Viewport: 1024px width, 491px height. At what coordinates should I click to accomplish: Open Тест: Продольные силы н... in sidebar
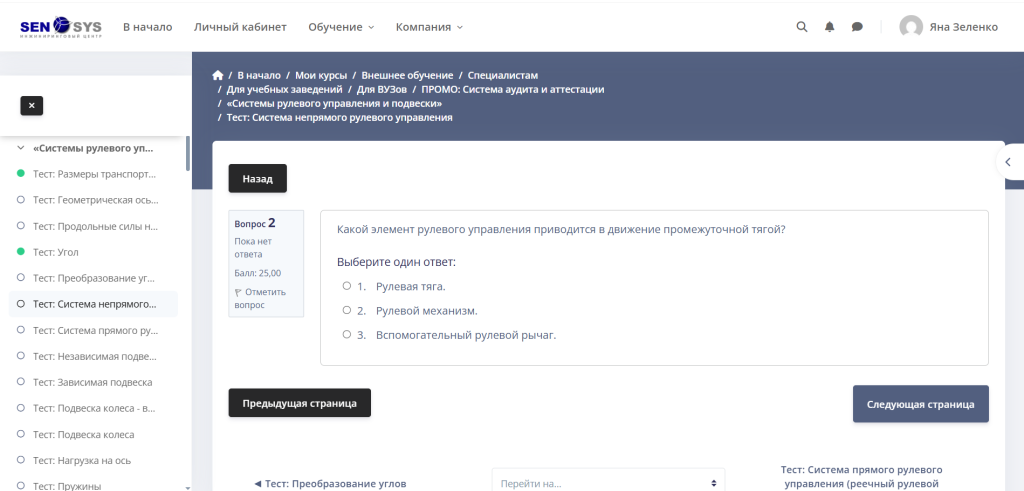pos(95,226)
